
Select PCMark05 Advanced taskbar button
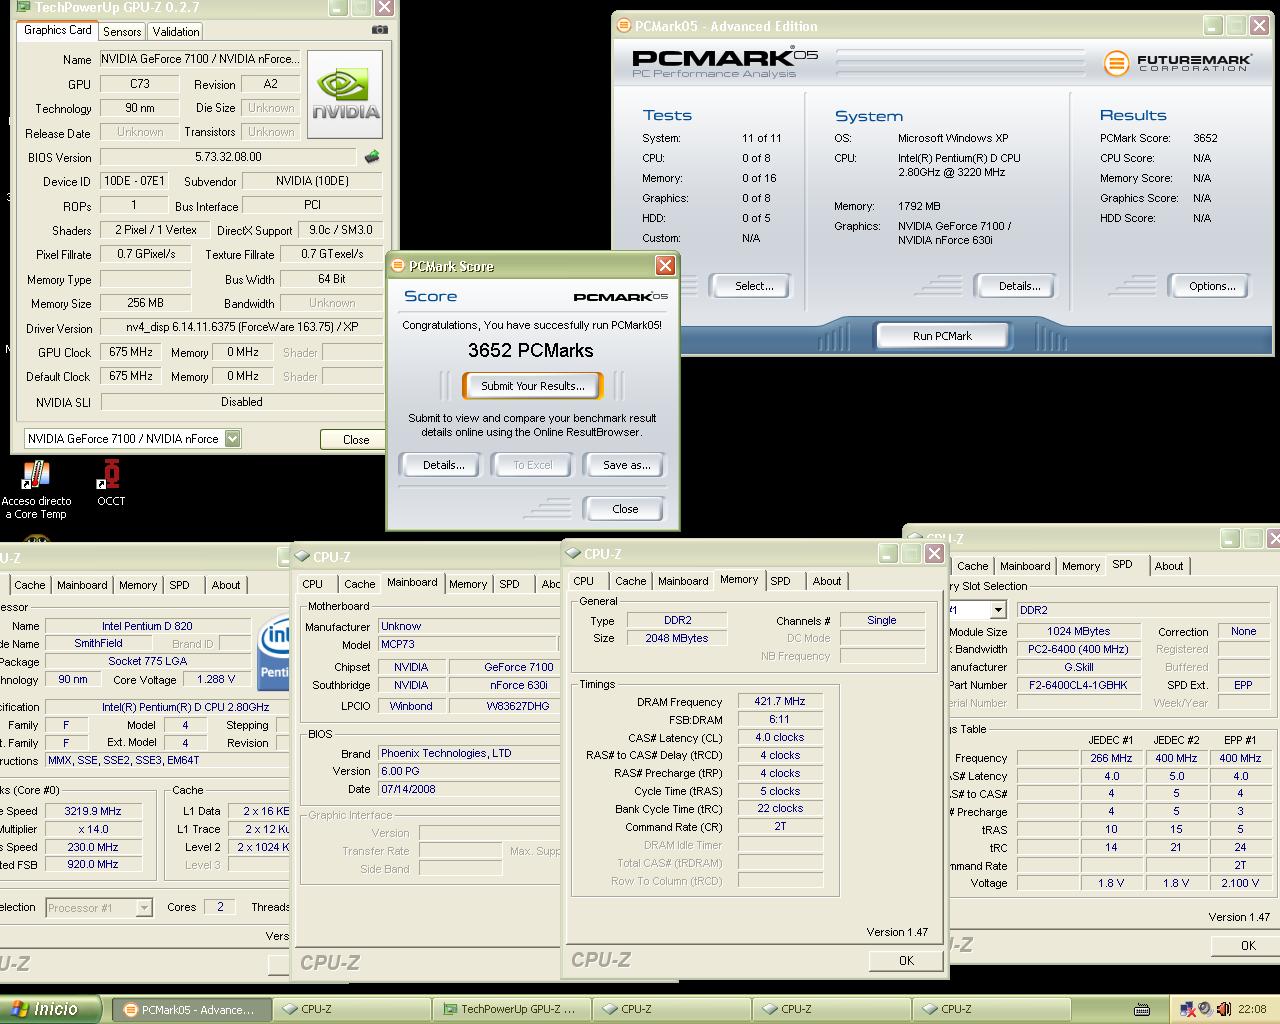(x=190, y=1009)
